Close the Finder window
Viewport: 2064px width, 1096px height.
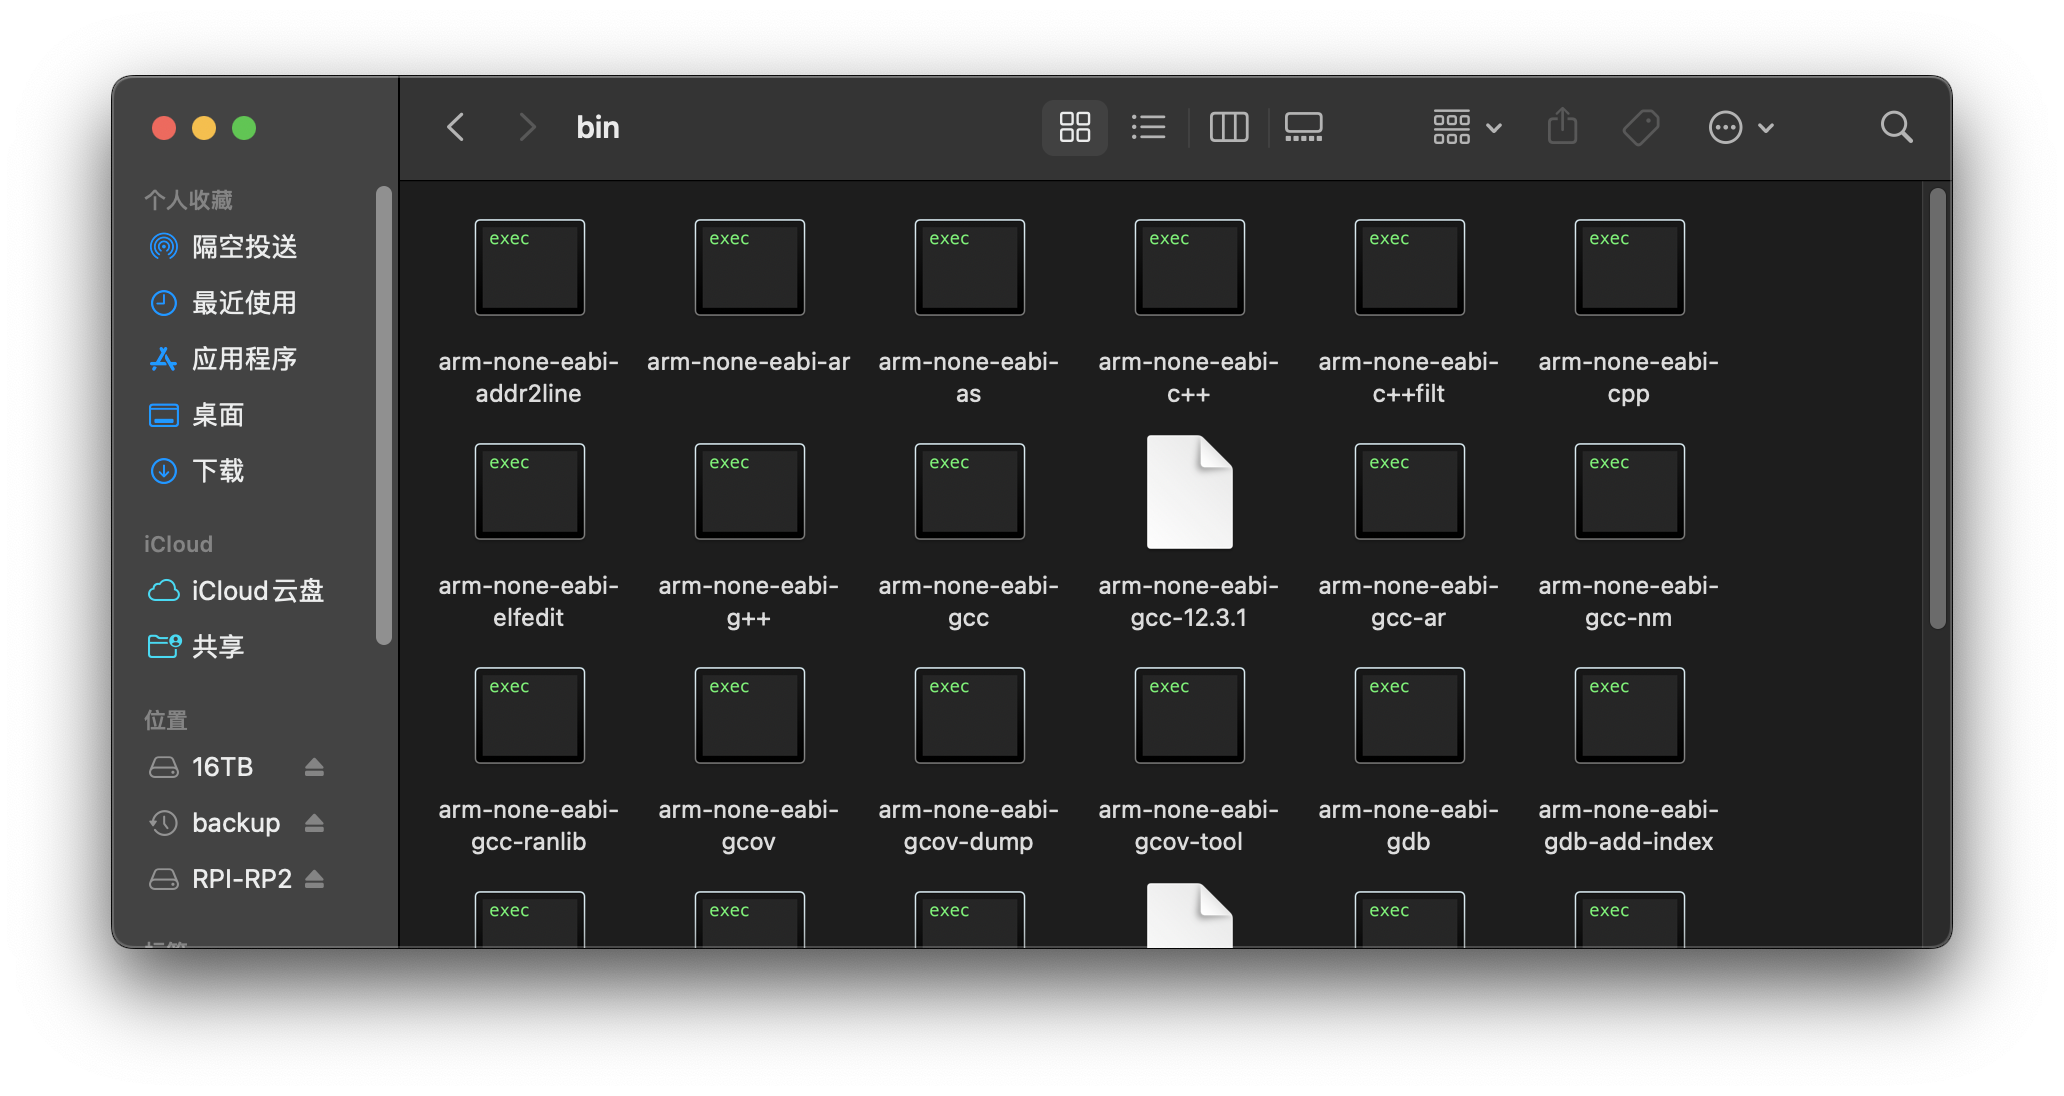(x=164, y=128)
